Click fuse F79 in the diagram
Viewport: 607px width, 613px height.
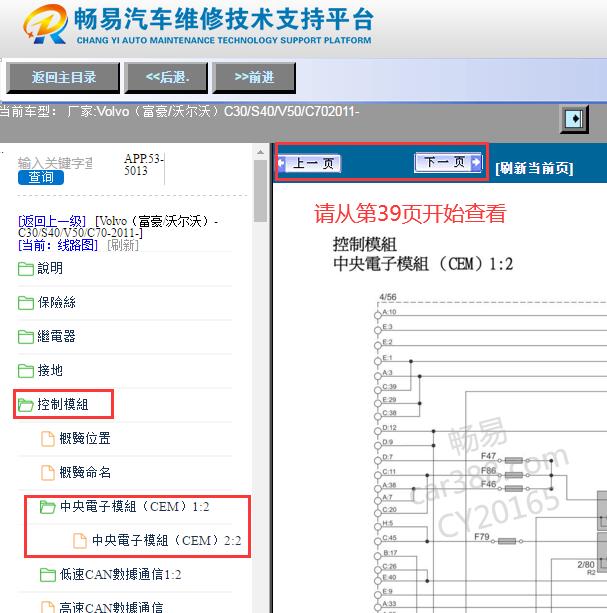click(x=507, y=541)
